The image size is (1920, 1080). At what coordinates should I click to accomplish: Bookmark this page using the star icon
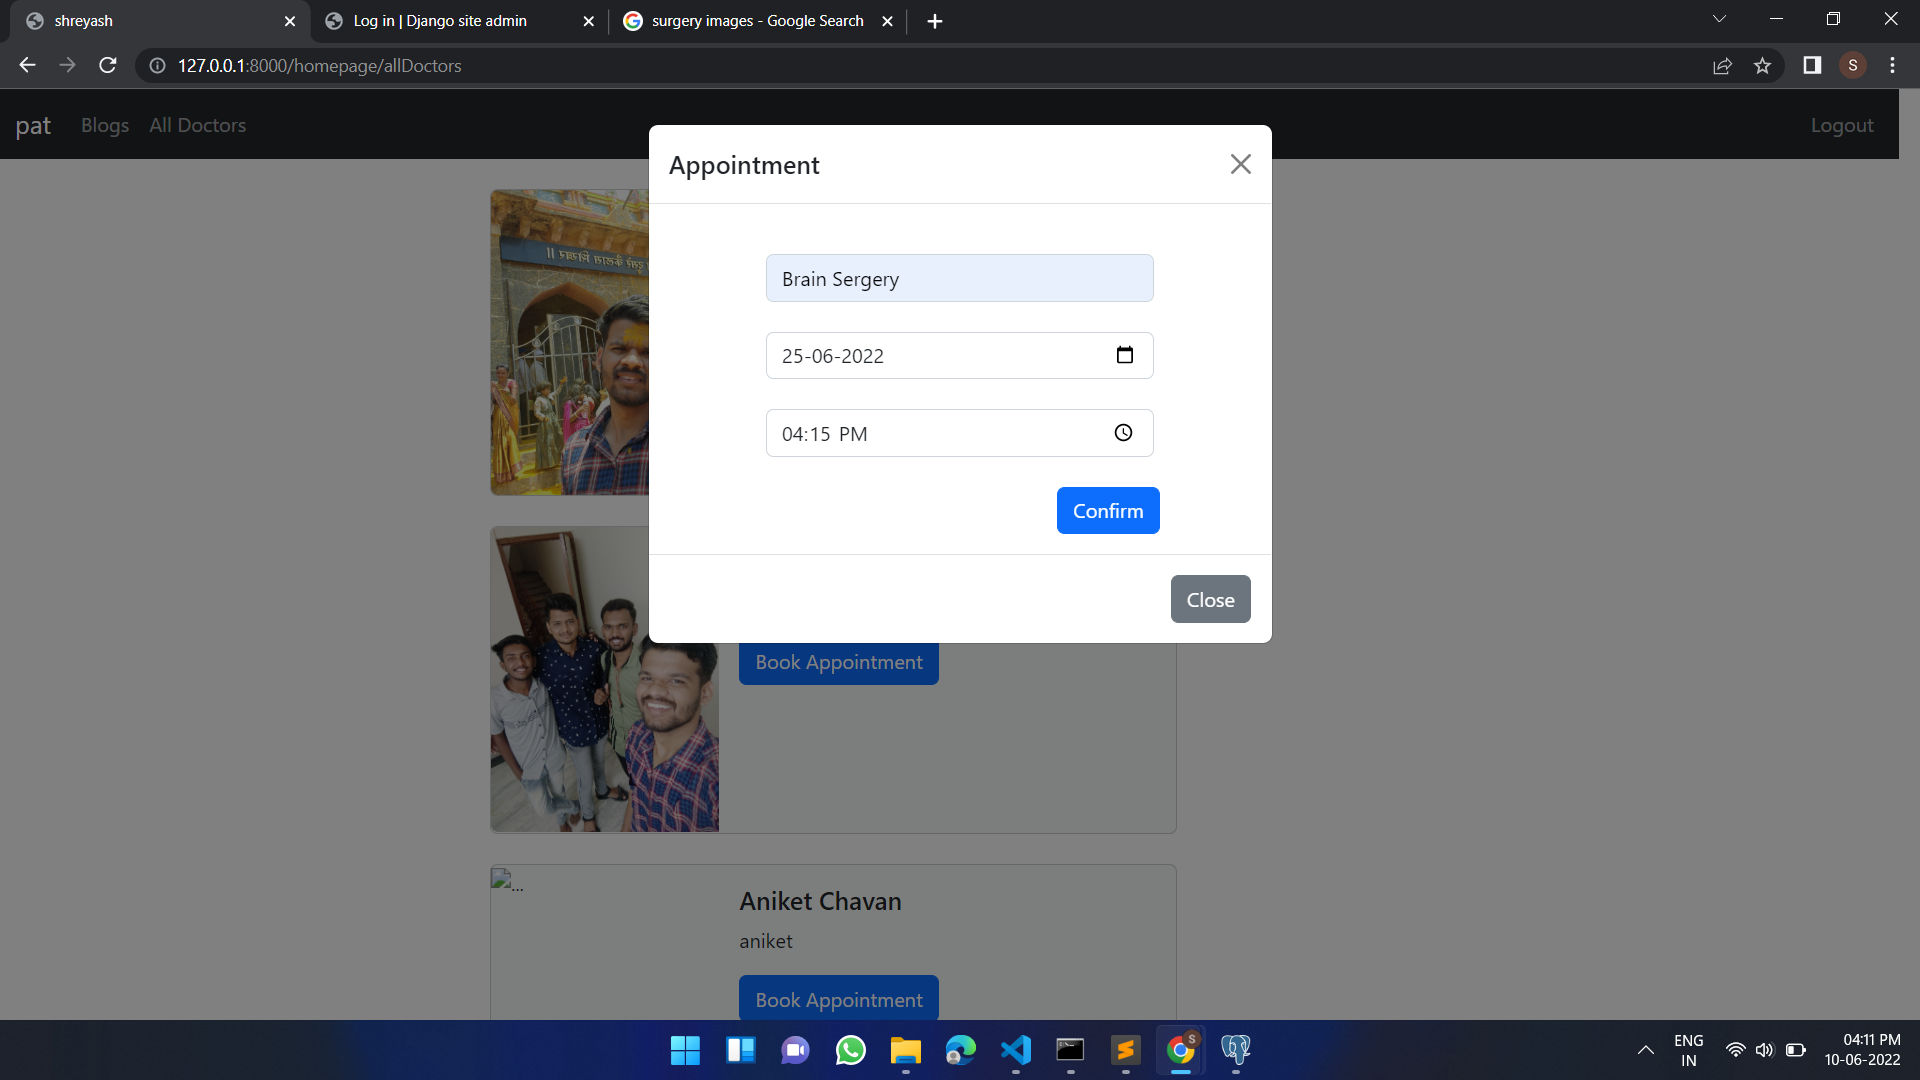(1762, 65)
